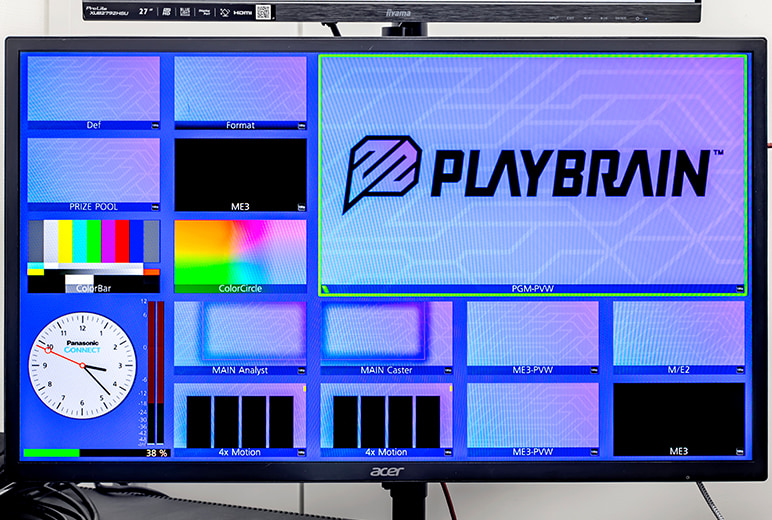Click the status icon on the PGM-PVW tile

coord(739,289)
